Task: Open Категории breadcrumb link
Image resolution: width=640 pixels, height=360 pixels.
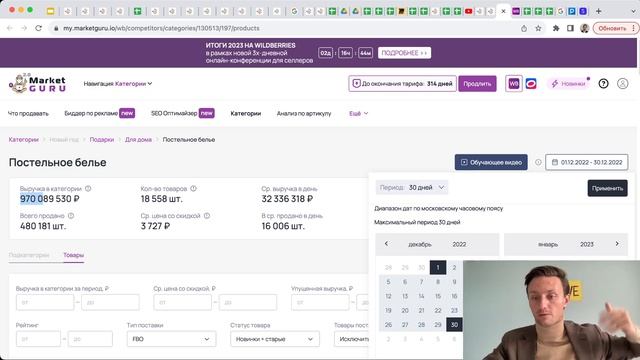Action: [24, 140]
